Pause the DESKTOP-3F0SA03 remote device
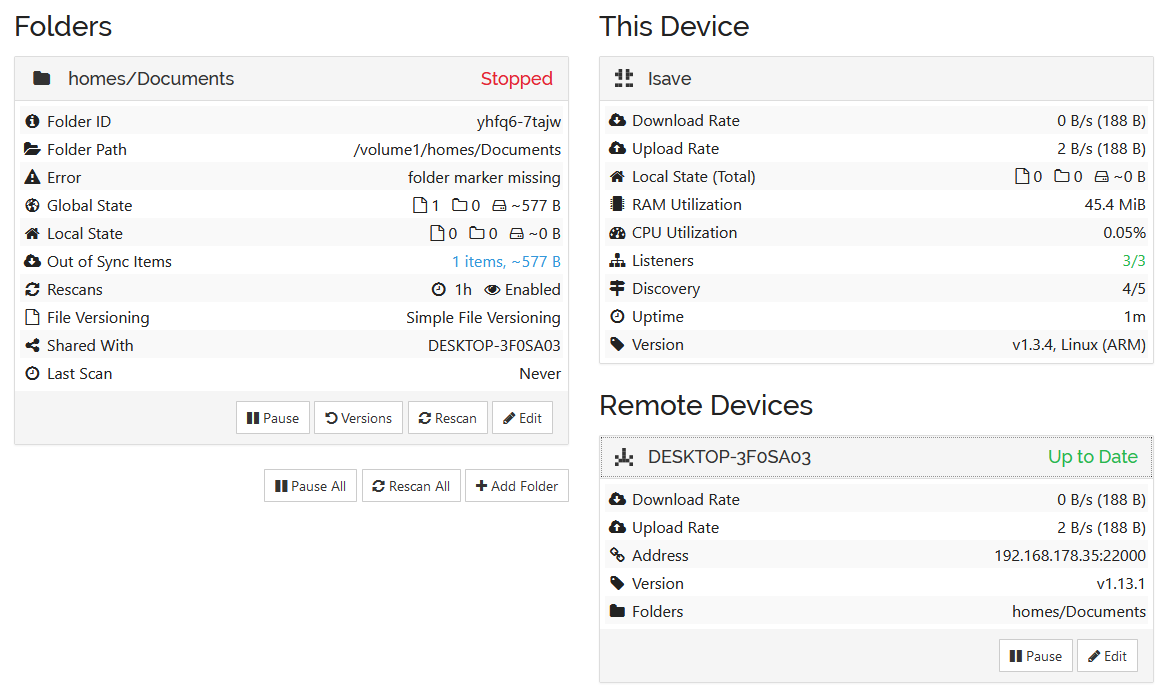Image resolution: width=1169 pixels, height=693 pixels. point(1036,656)
